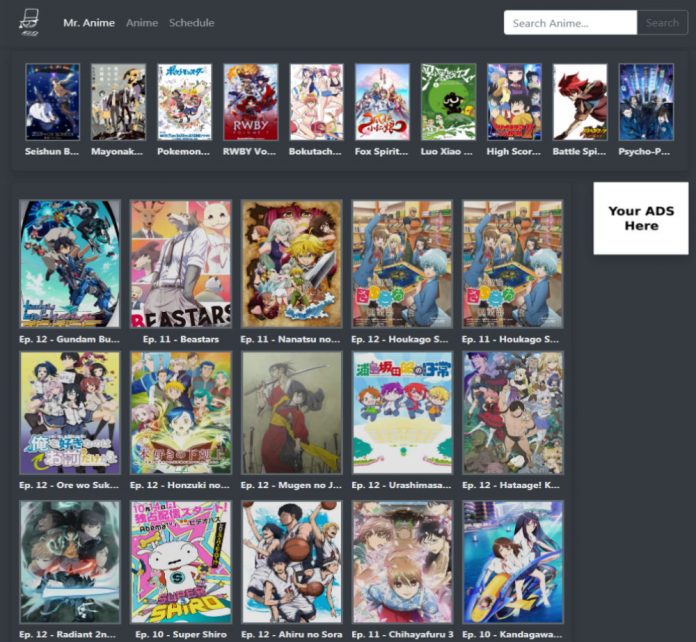Open Houkago S... episode 12 poster
The width and height of the screenshot is (696, 642).
pos(402,264)
